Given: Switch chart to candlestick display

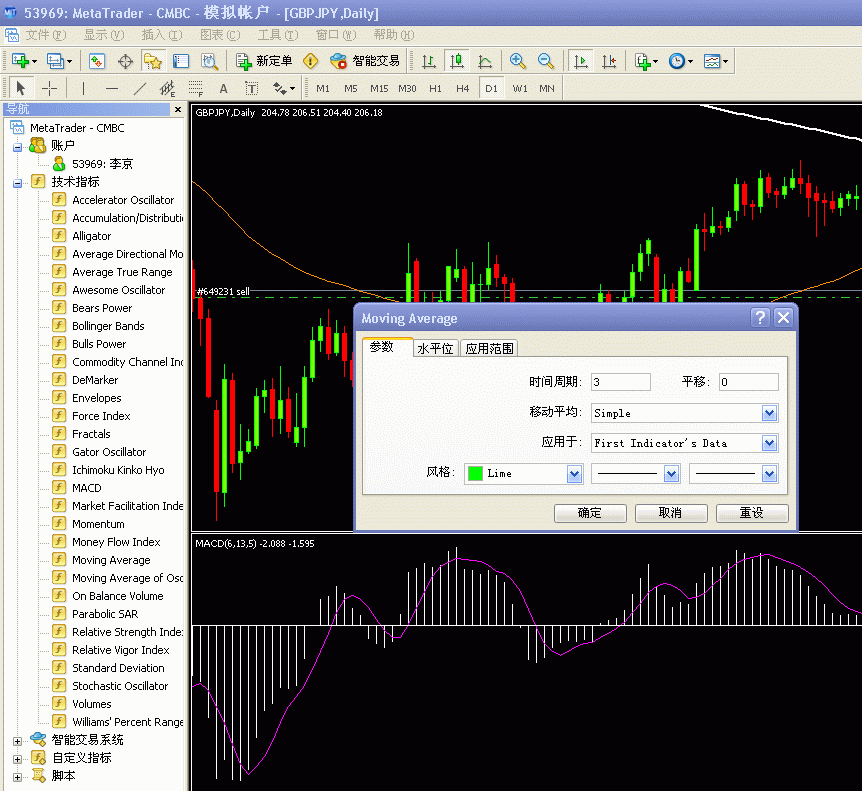Looking at the screenshot, I should tap(457, 61).
